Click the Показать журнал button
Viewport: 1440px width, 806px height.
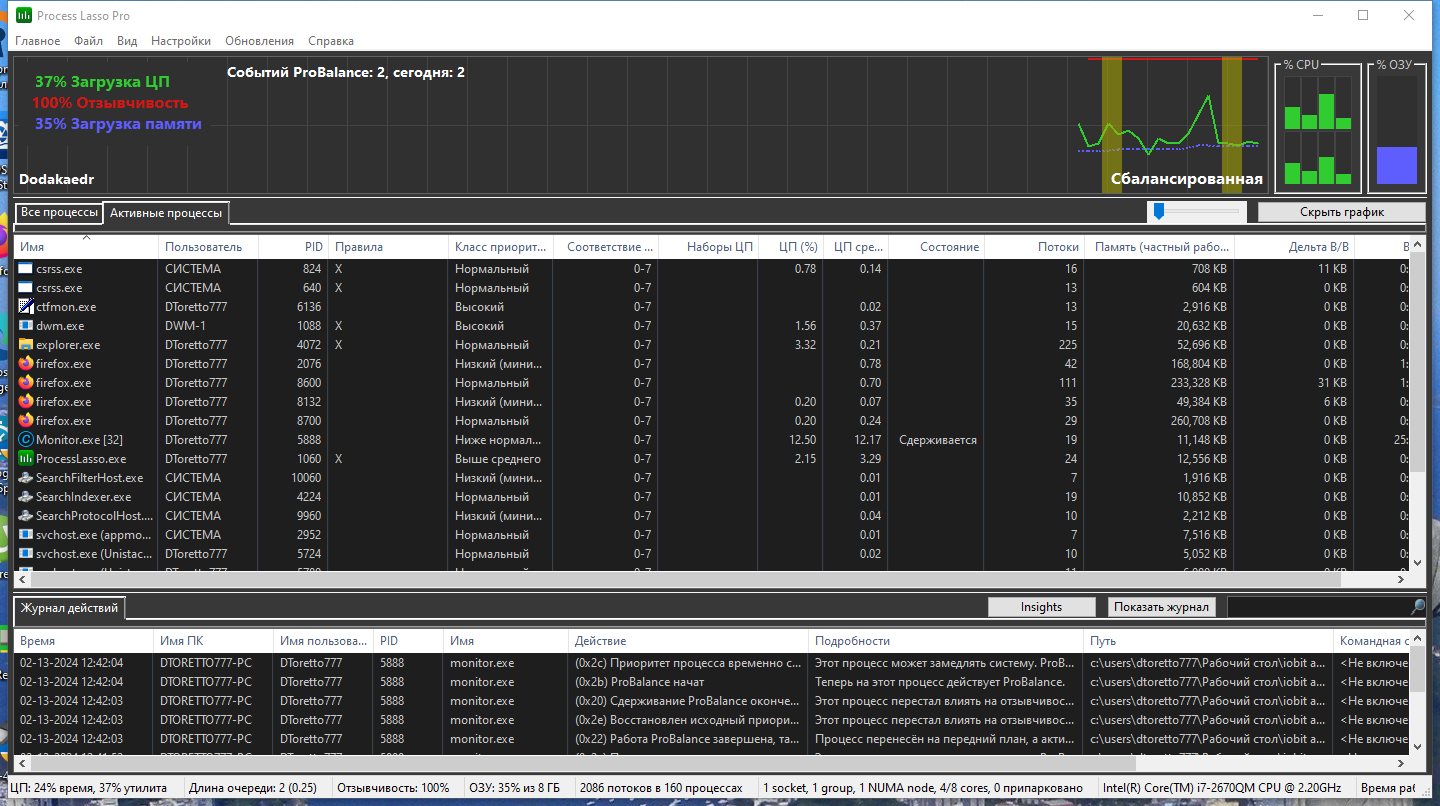[x=1163, y=607]
